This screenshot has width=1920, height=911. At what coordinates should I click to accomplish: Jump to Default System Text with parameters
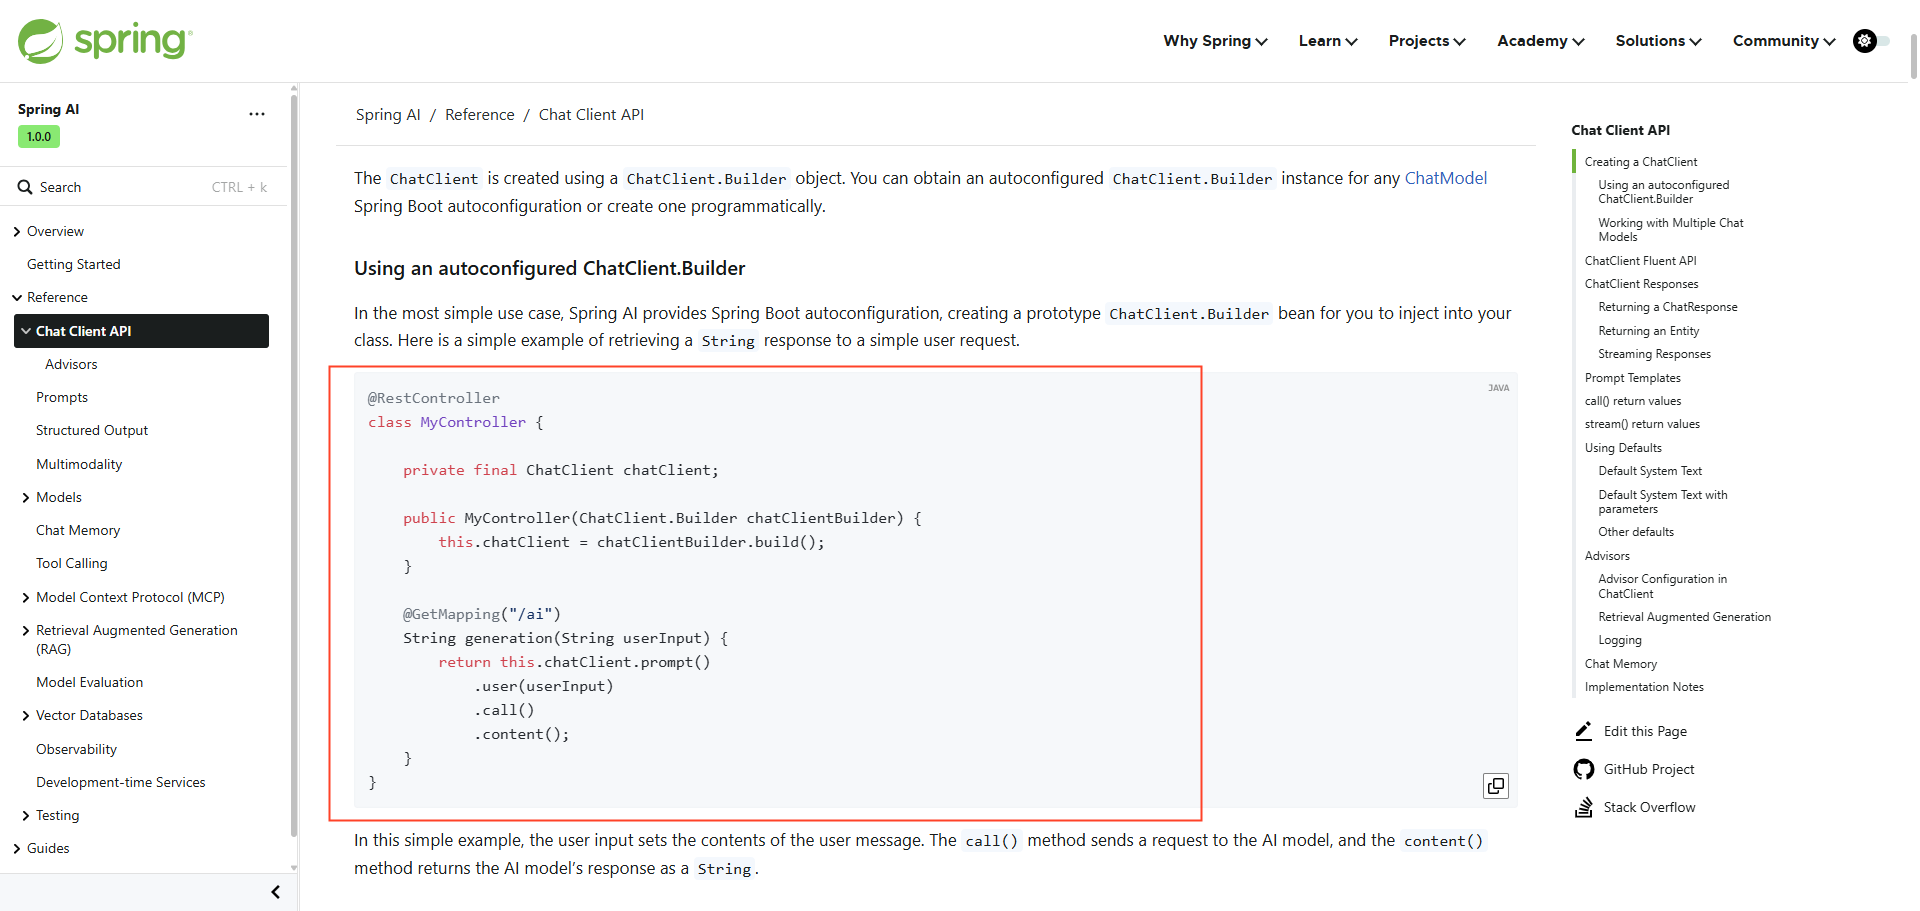(x=1663, y=502)
